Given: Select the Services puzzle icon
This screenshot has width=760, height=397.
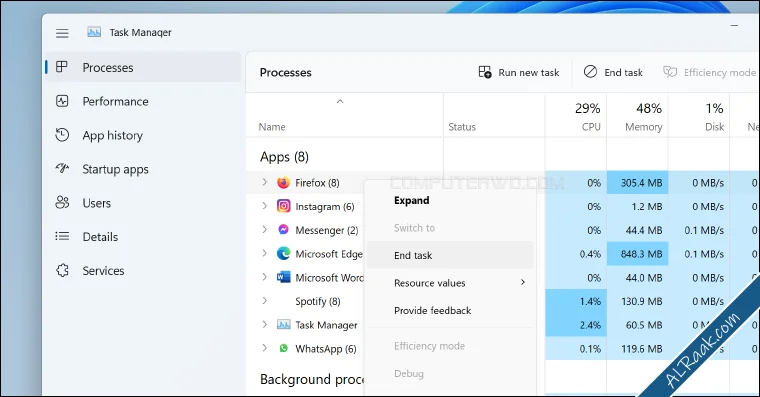Looking at the screenshot, I should point(62,270).
